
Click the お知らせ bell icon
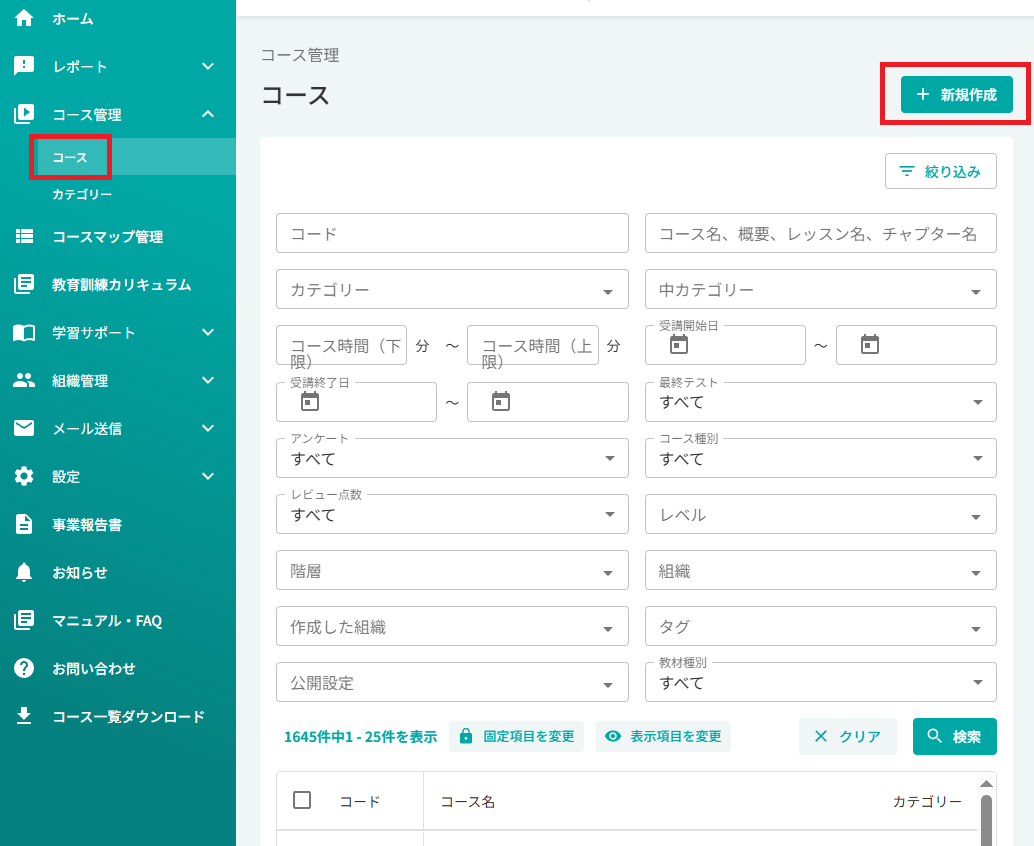tap(24, 572)
